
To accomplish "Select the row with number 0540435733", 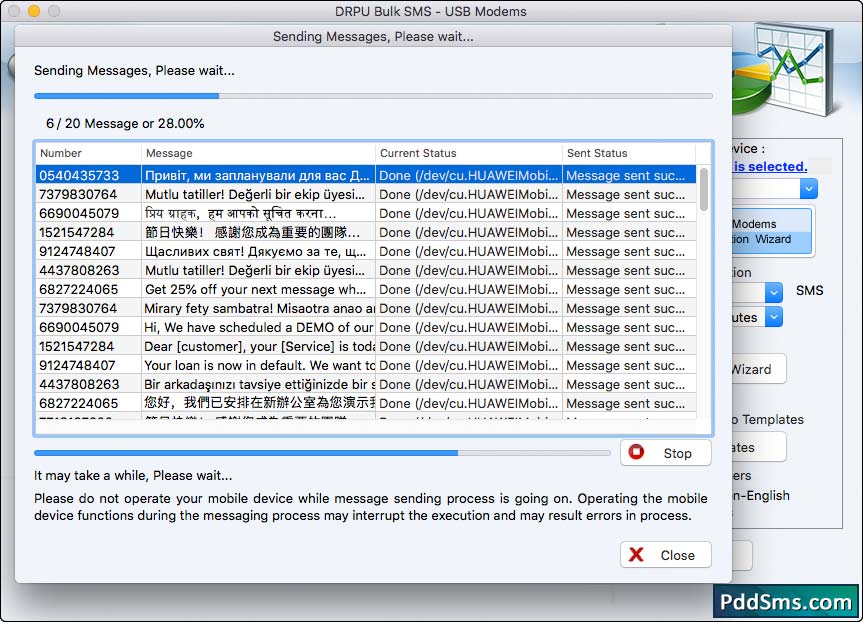I will click(366, 175).
